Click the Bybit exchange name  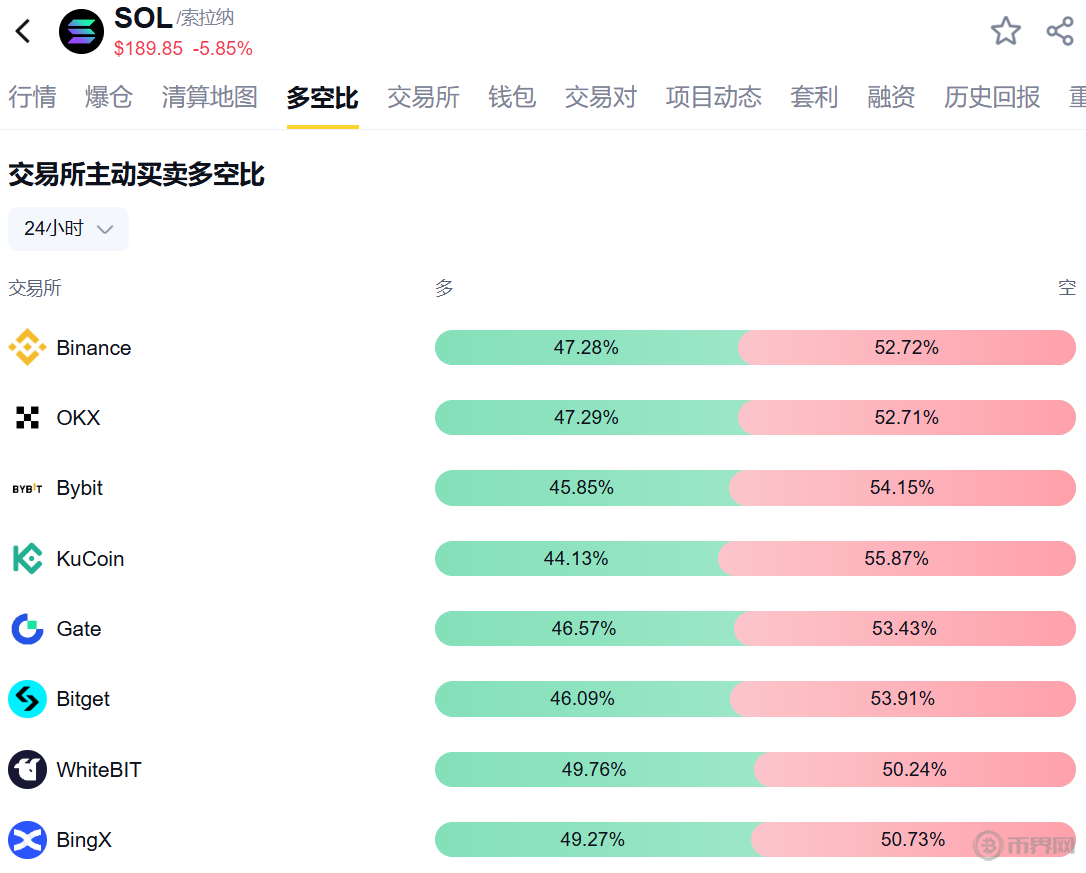tap(80, 488)
